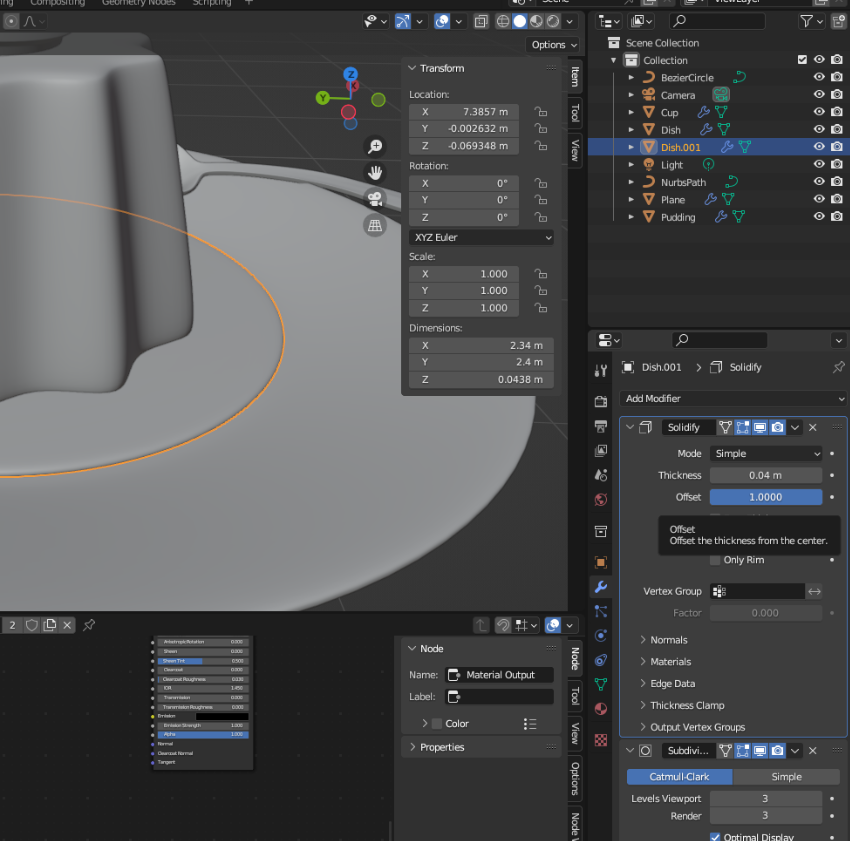Open the Tool properties tab icon
This screenshot has width=850, height=841.
601,371
